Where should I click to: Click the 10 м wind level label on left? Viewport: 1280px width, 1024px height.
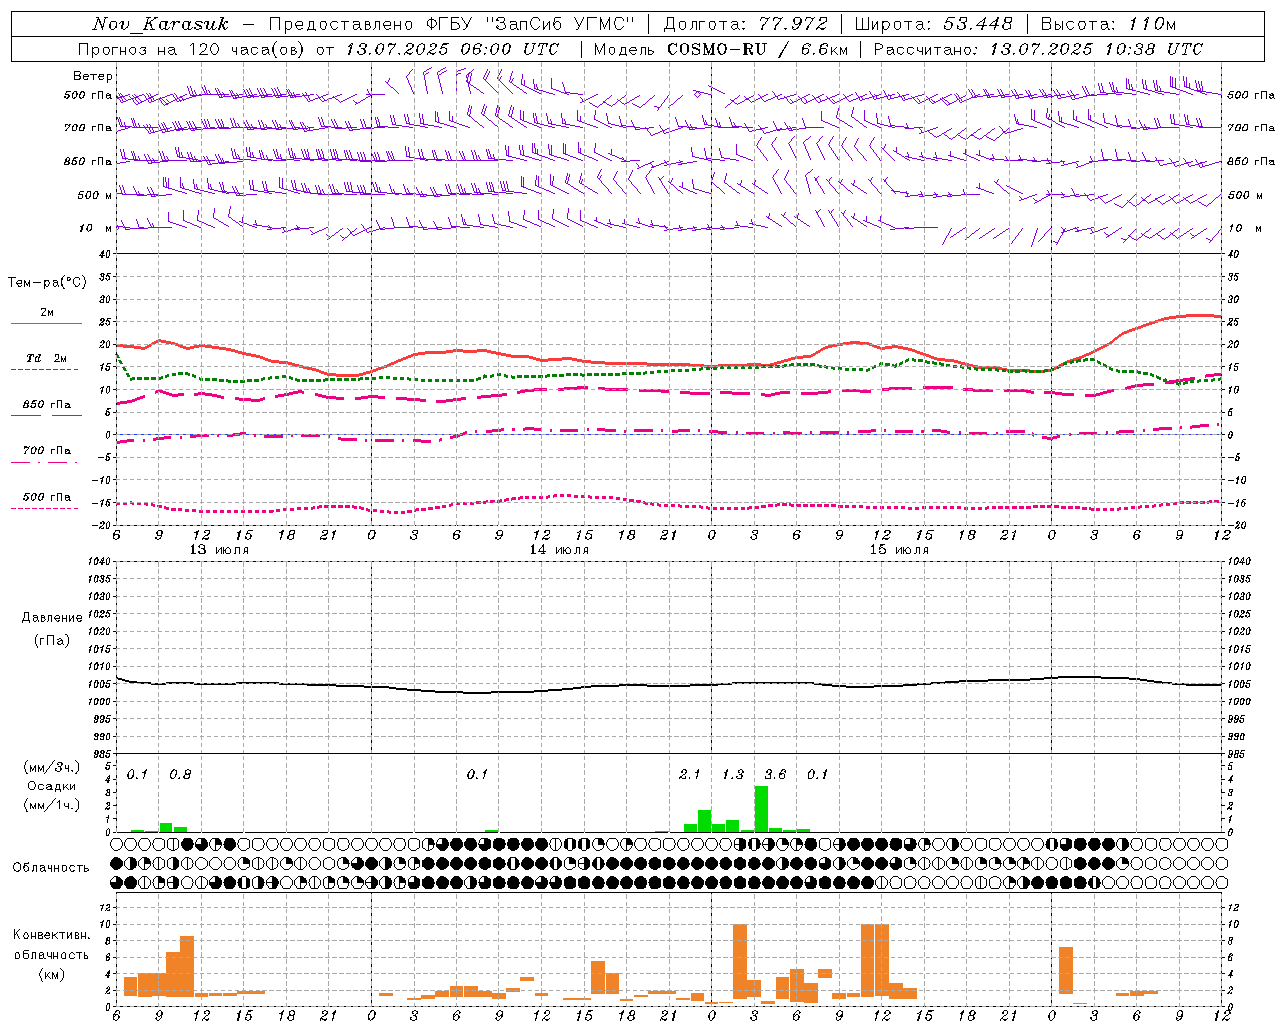point(95,228)
